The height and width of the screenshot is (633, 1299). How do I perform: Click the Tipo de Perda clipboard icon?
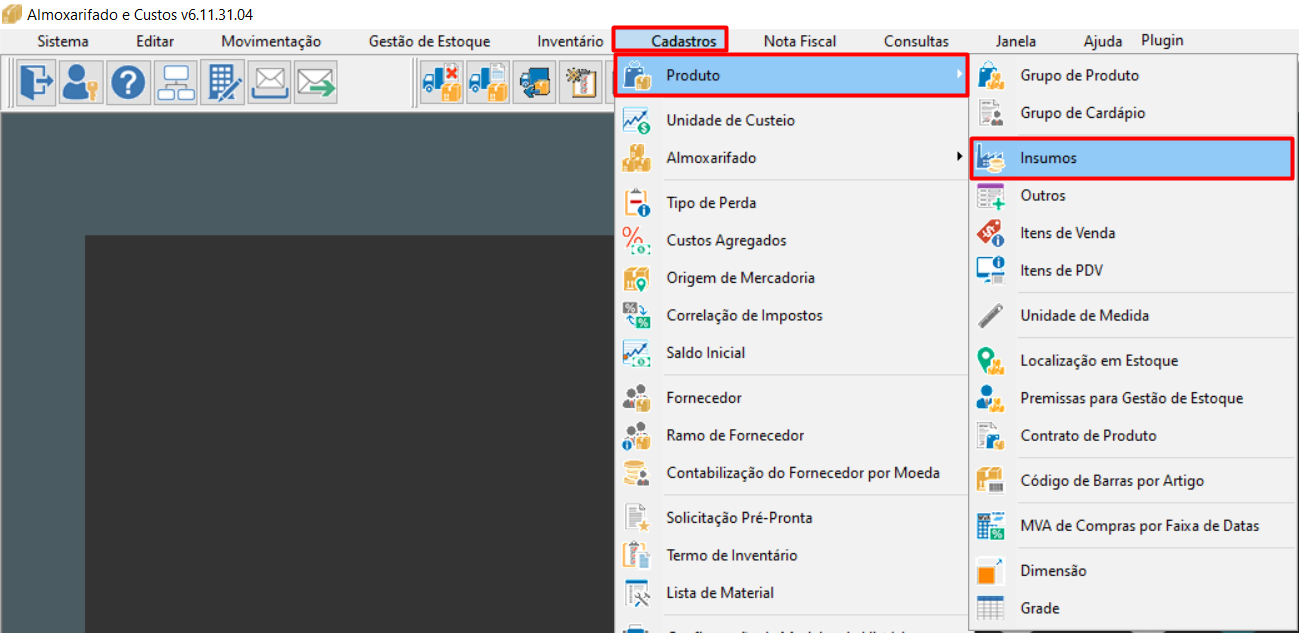click(x=637, y=203)
